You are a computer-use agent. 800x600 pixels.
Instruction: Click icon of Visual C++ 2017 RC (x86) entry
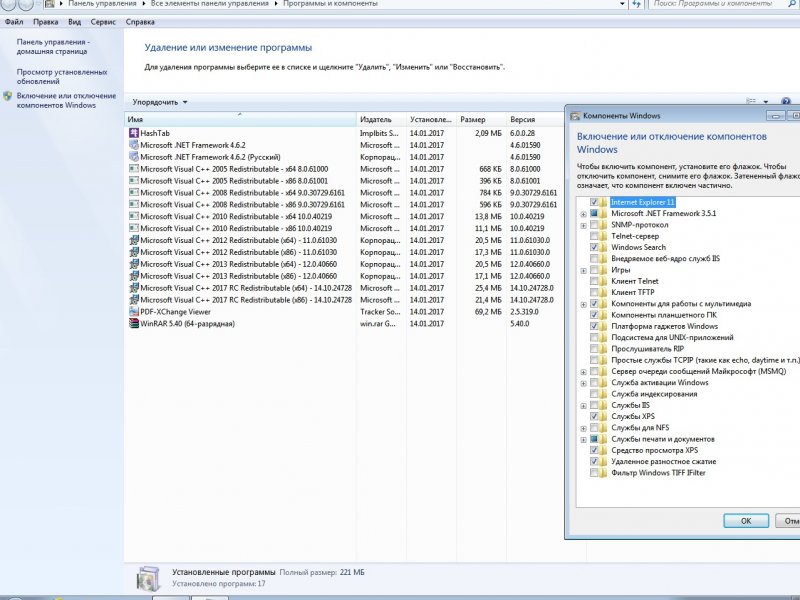(x=134, y=300)
